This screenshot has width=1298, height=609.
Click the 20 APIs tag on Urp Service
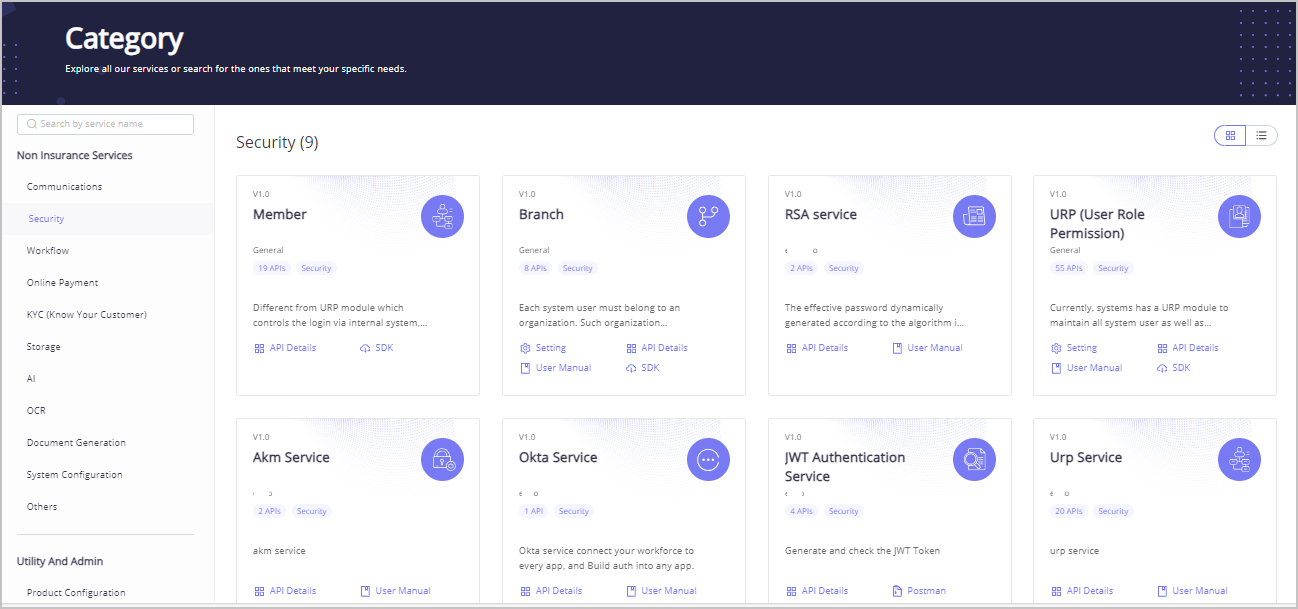(1069, 511)
